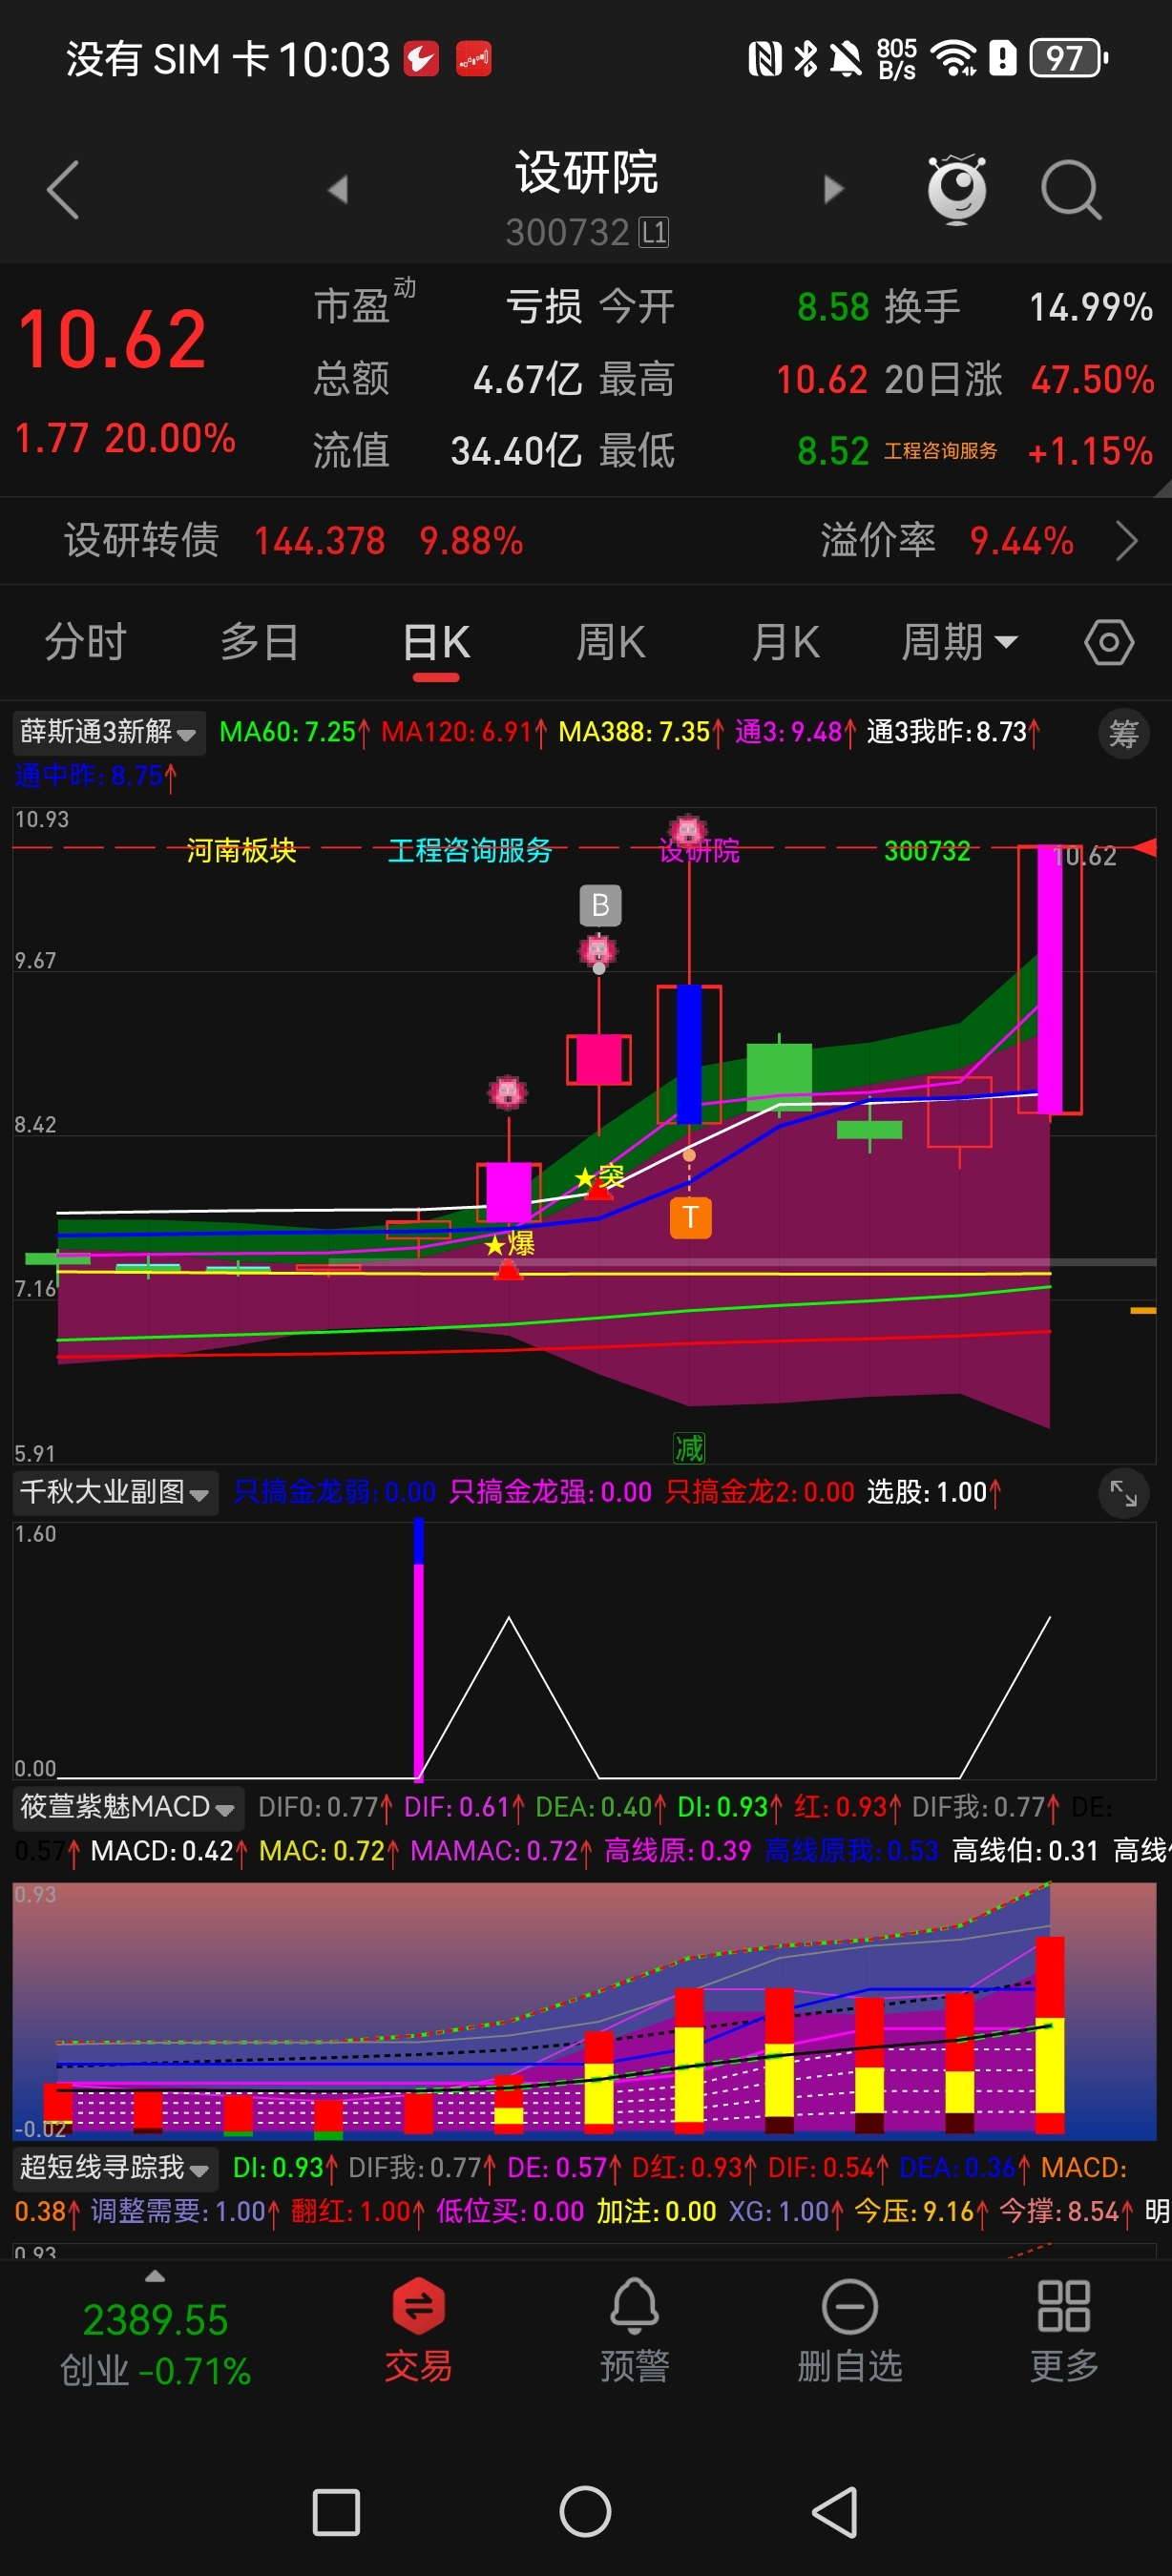Open the 周期 period dropdown
Screen dimensions: 1172x2576
coord(959,642)
